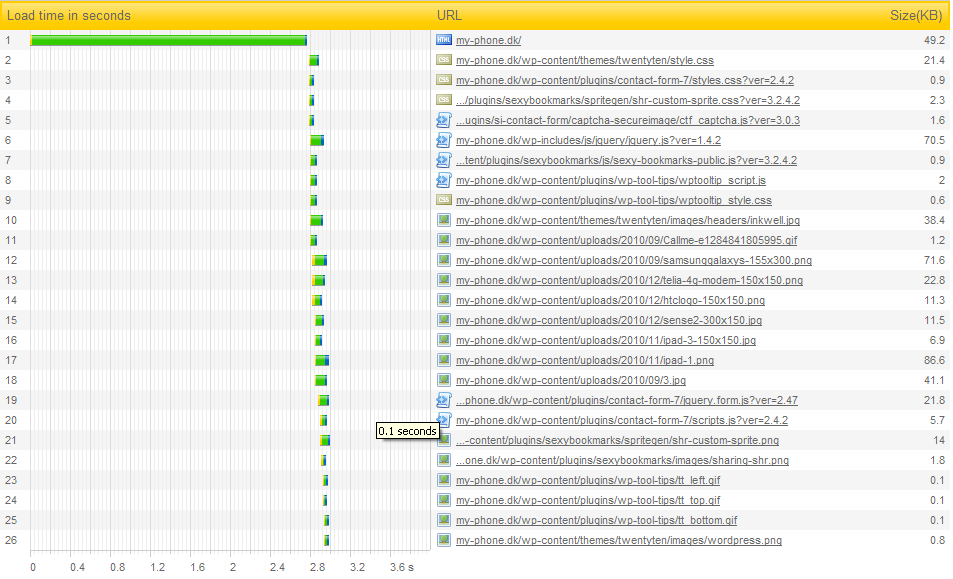Click the image icon for Callme-e1284841805995.gif
The image size is (953, 579).
pyautogui.click(x=444, y=240)
